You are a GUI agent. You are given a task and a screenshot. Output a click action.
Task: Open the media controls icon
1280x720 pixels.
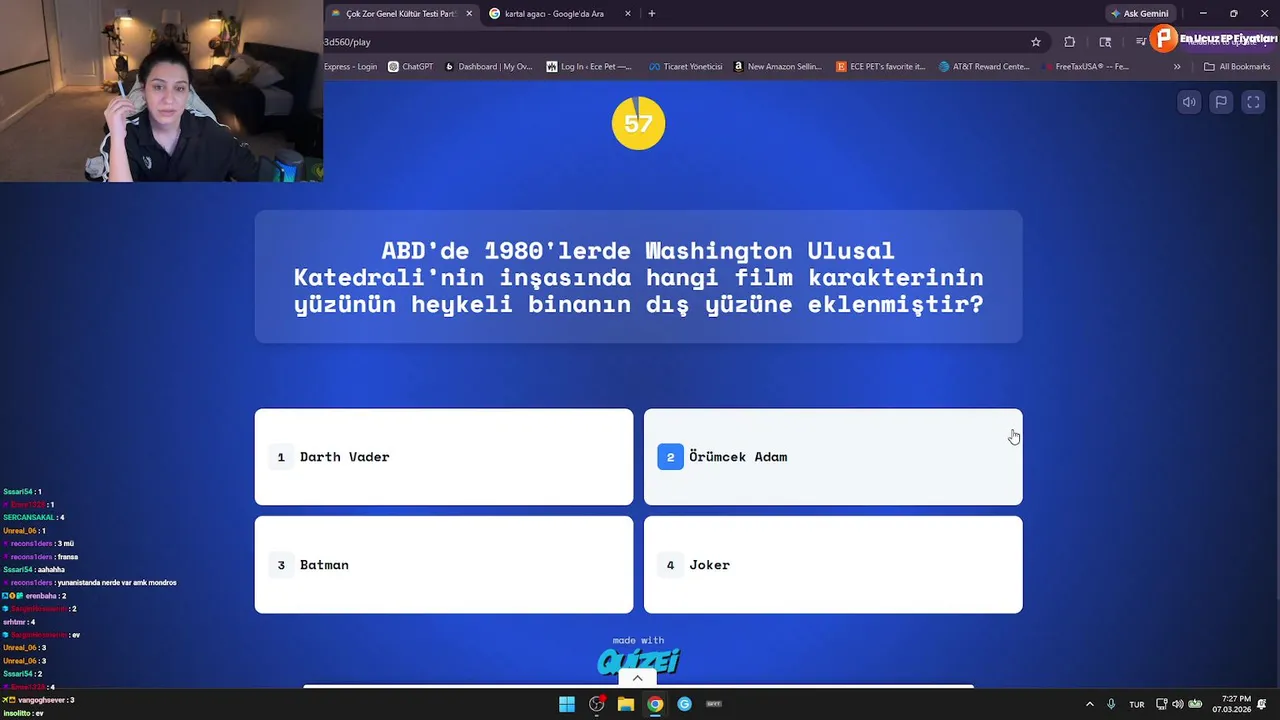[x=1140, y=42]
